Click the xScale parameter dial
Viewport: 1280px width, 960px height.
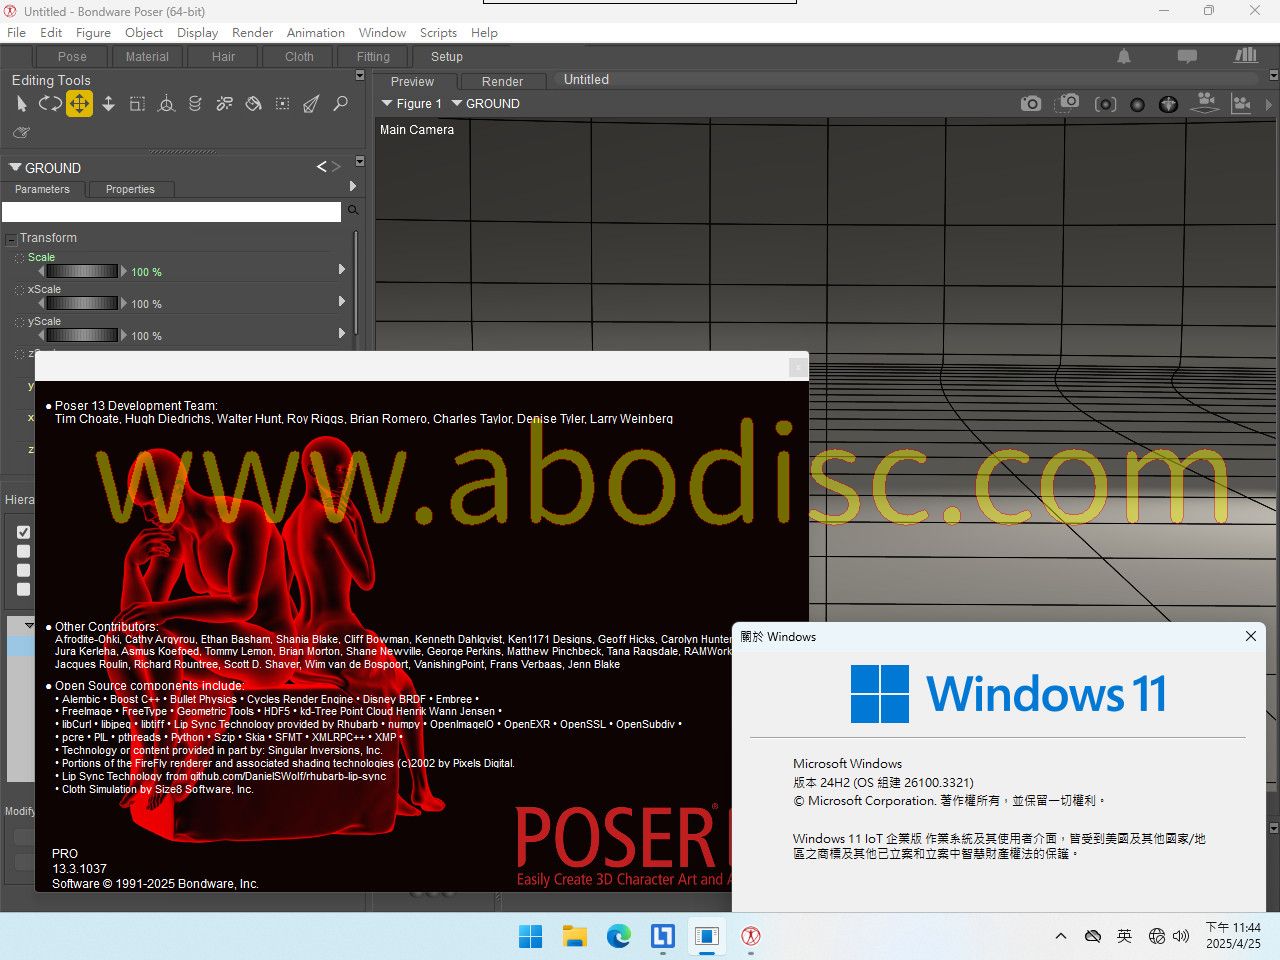coord(82,303)
